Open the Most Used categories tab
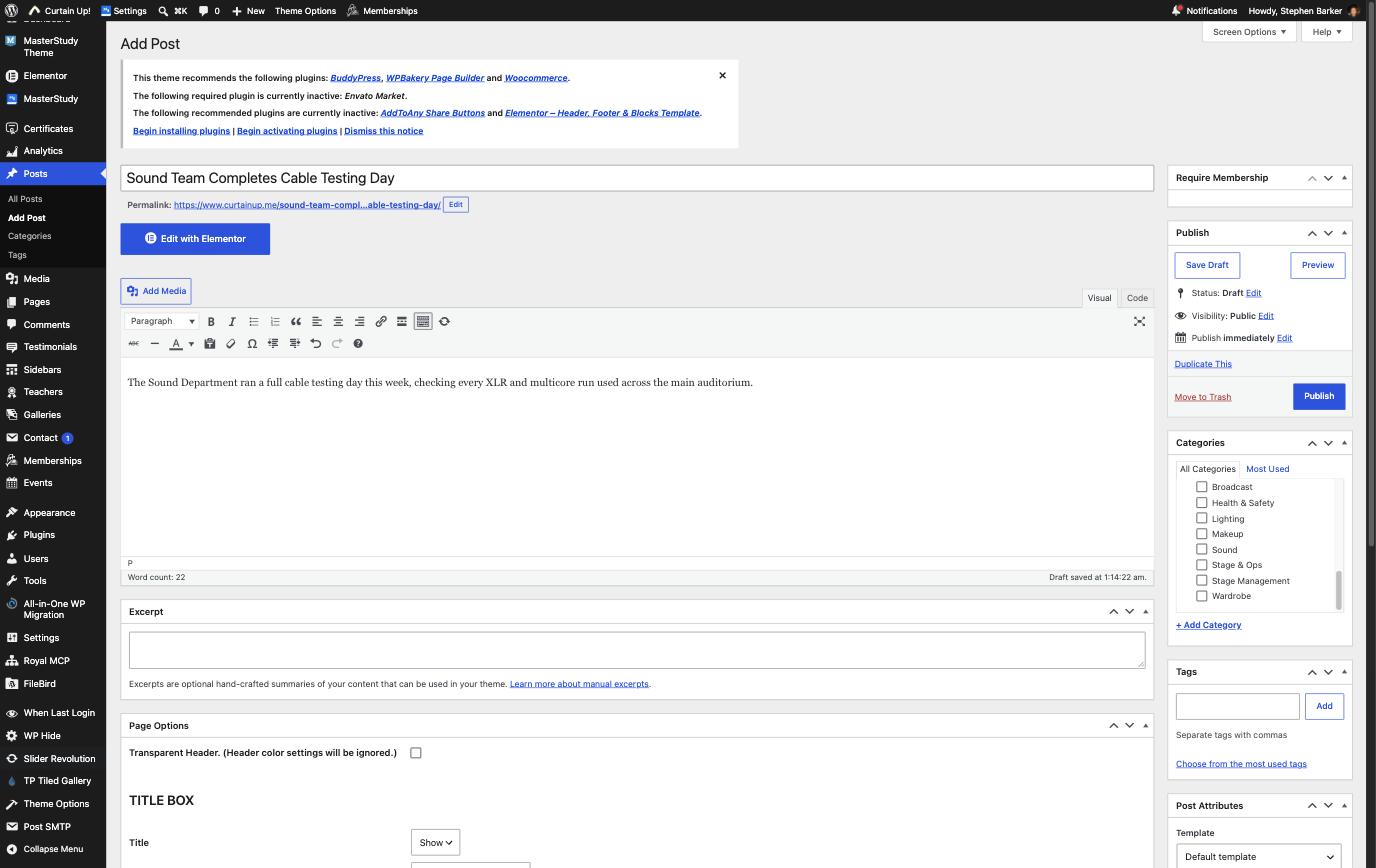 (x=1267, y=469)
